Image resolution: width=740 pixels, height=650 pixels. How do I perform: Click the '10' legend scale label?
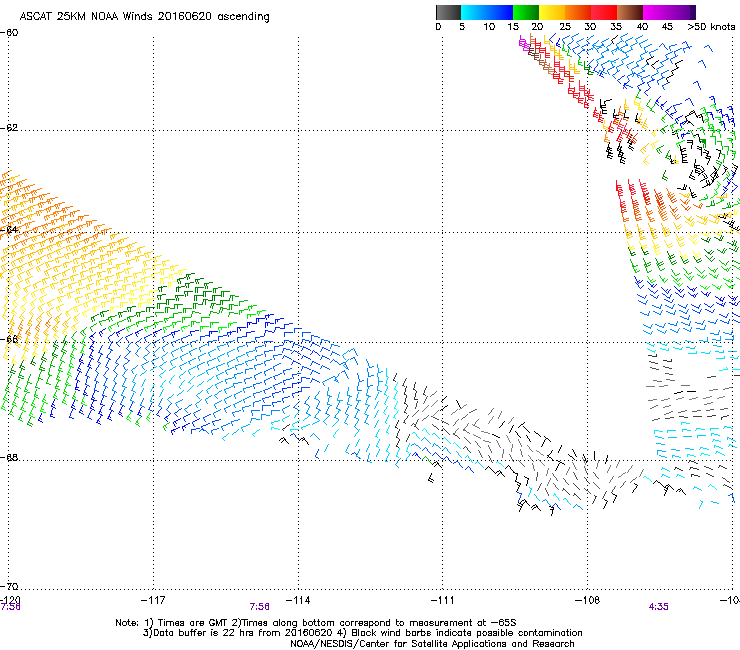(x=489, y=27)
